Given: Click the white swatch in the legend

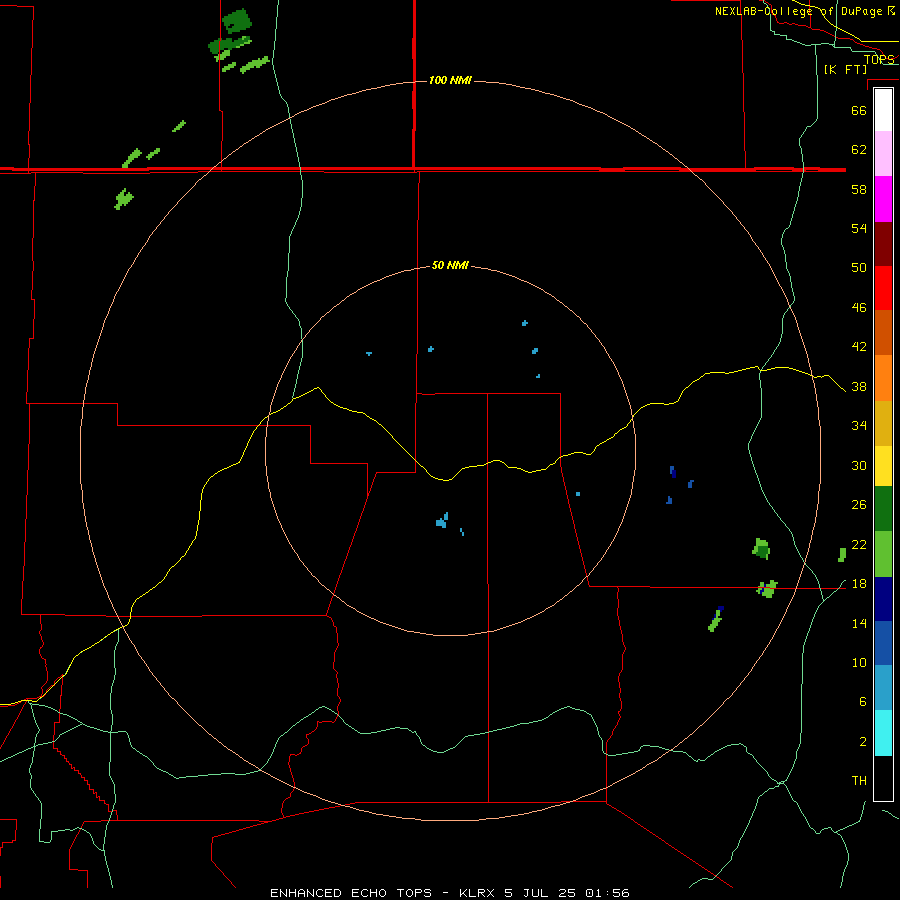Looking at the screenshot, I should point(883,110).
